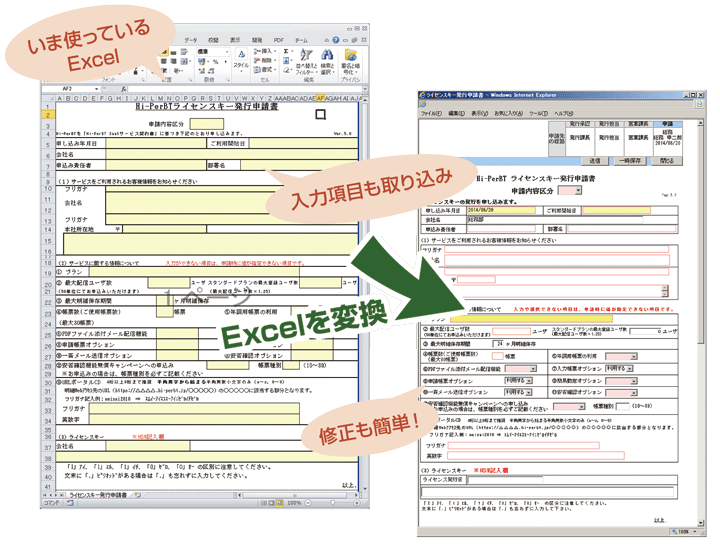Click the zoom in plus icon in Excel

point(356,503)
